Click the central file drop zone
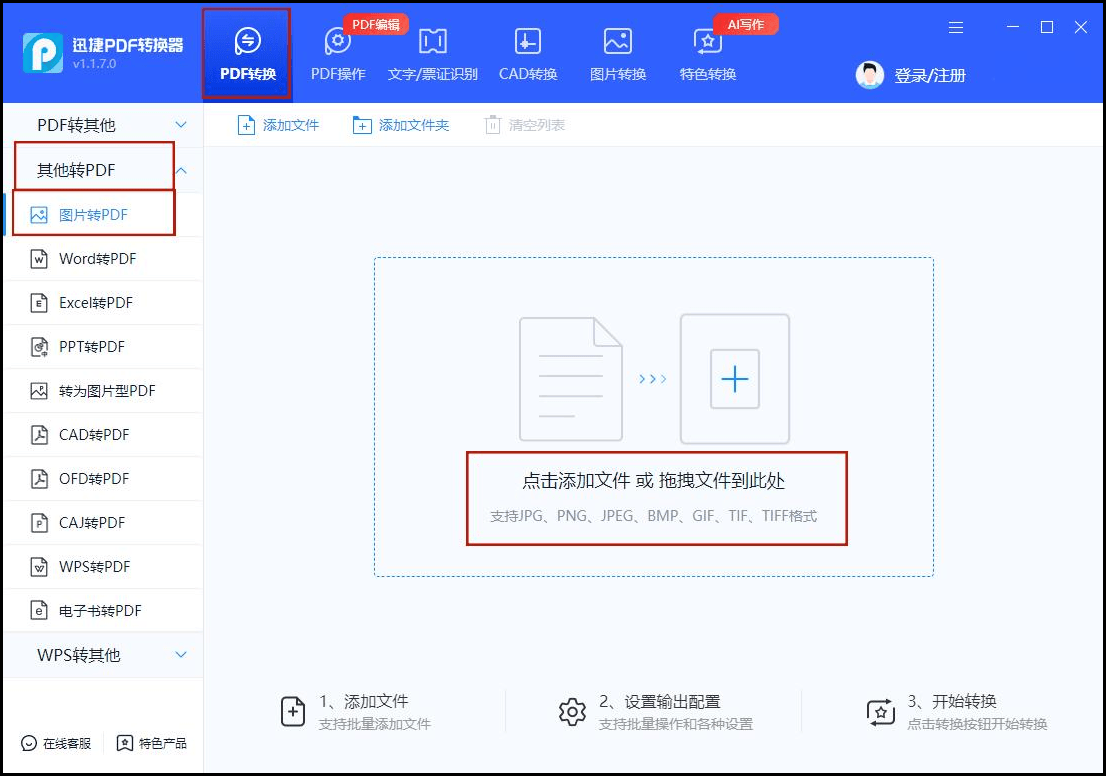The width and height of the screenshot is (1106, 776). pyautogui.click(x=655, y=415)
